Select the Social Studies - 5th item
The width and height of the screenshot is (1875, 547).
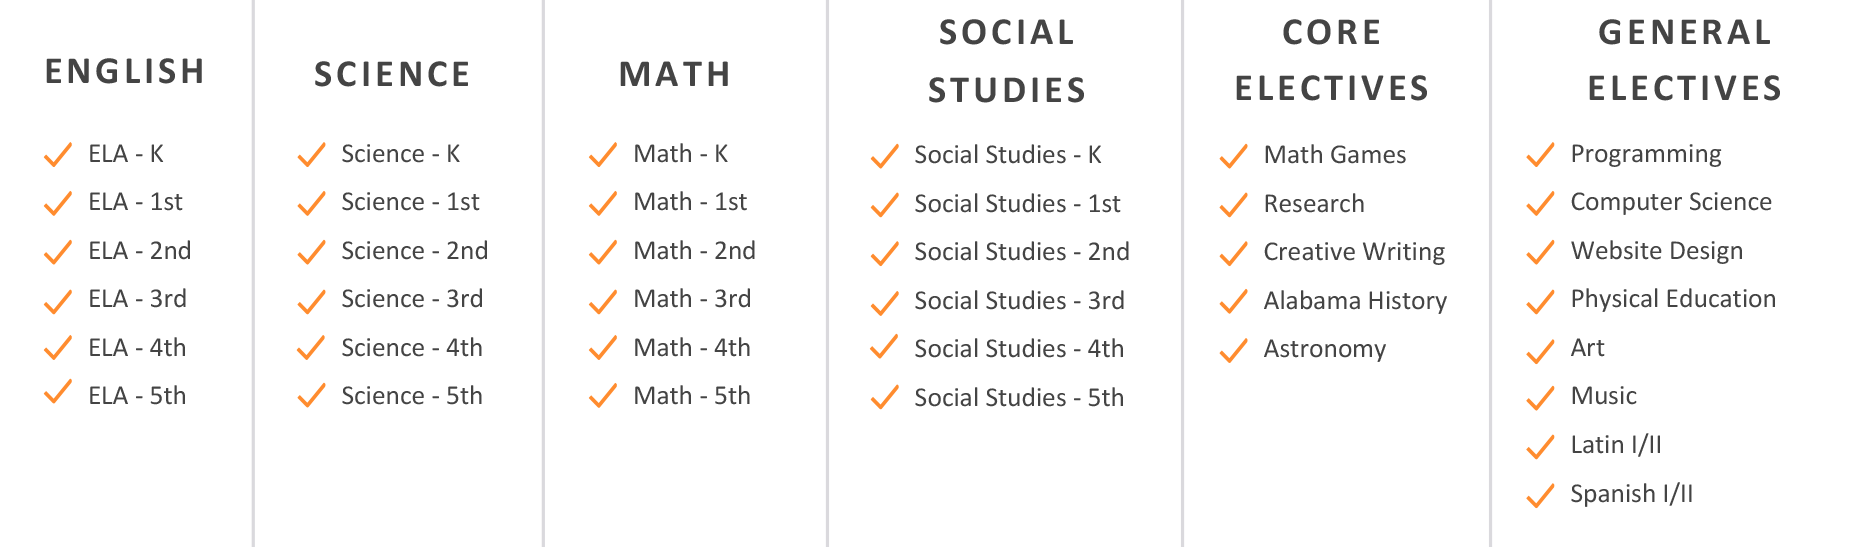[1018, 398]
